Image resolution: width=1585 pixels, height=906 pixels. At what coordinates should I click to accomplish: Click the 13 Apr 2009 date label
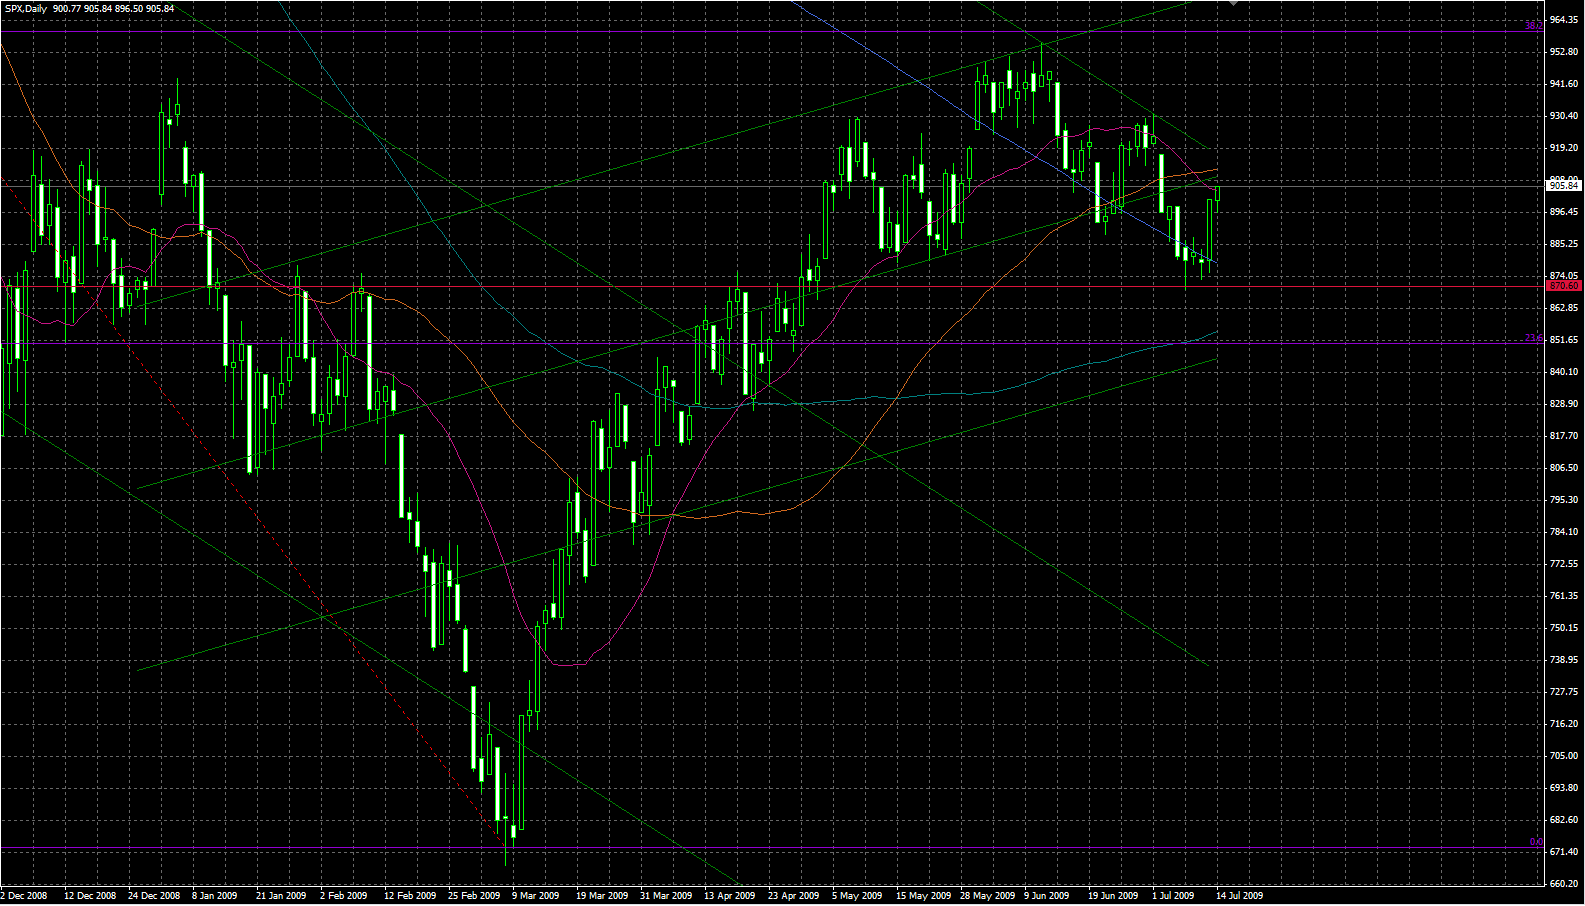pyautogui.click(x=729, y=896)
